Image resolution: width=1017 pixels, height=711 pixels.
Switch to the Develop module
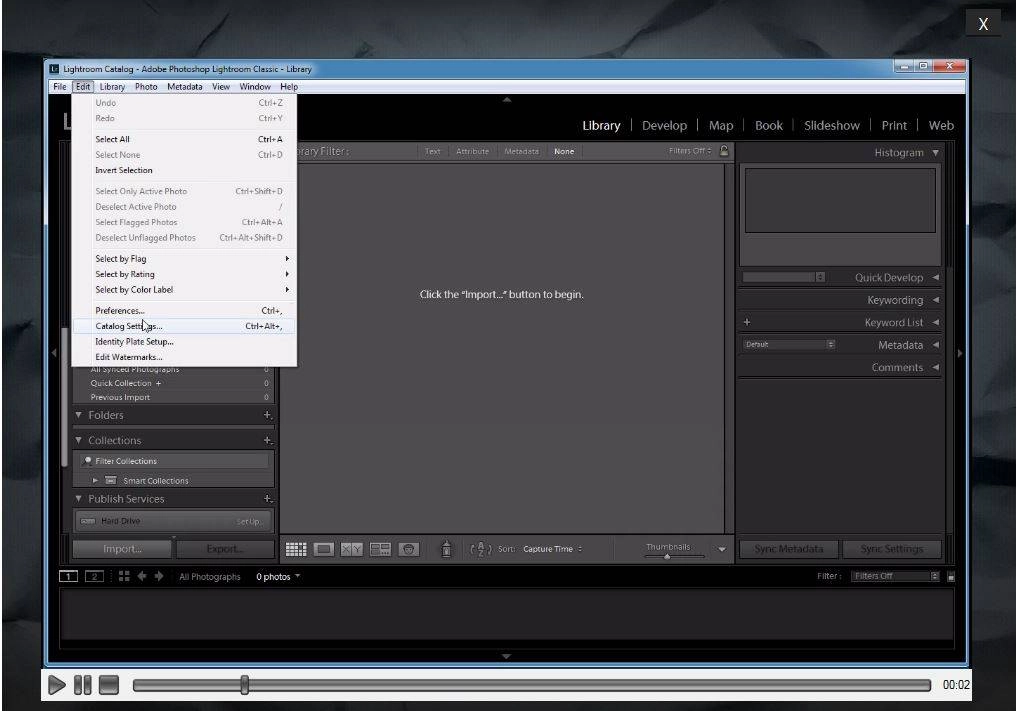pyautogui.click(x=664, y=126)
